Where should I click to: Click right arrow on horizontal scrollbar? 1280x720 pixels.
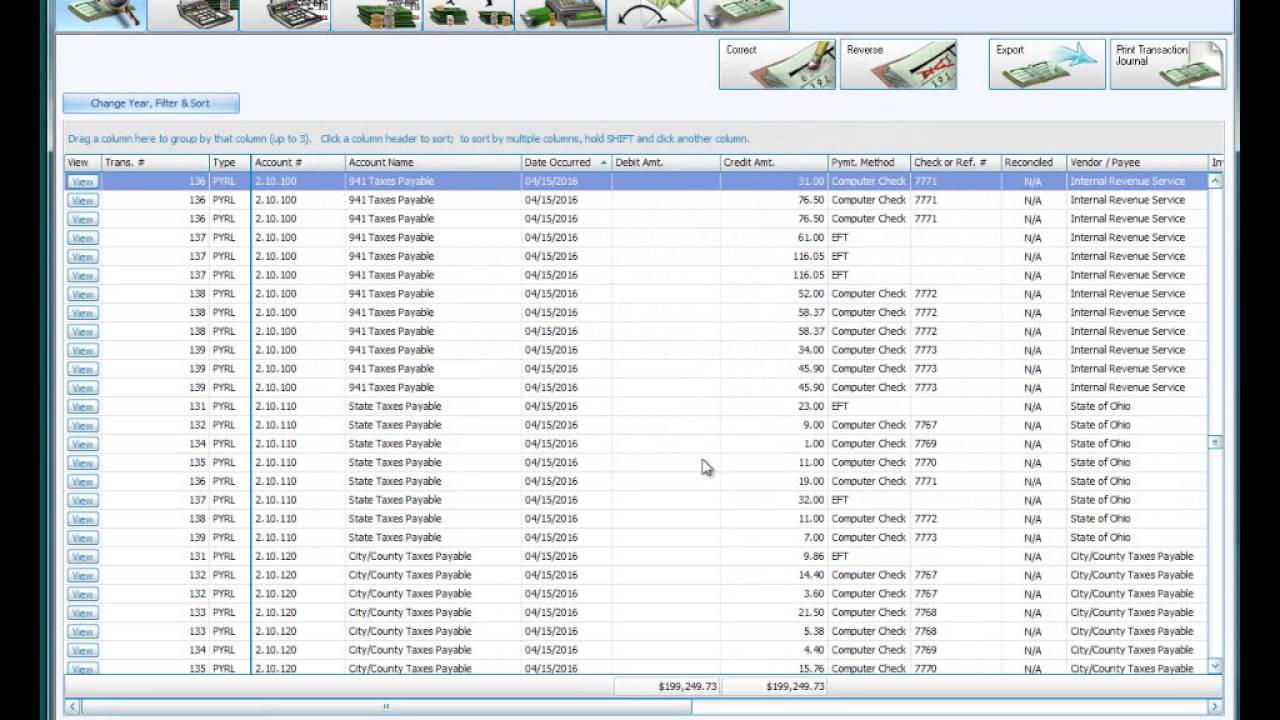1215,706
